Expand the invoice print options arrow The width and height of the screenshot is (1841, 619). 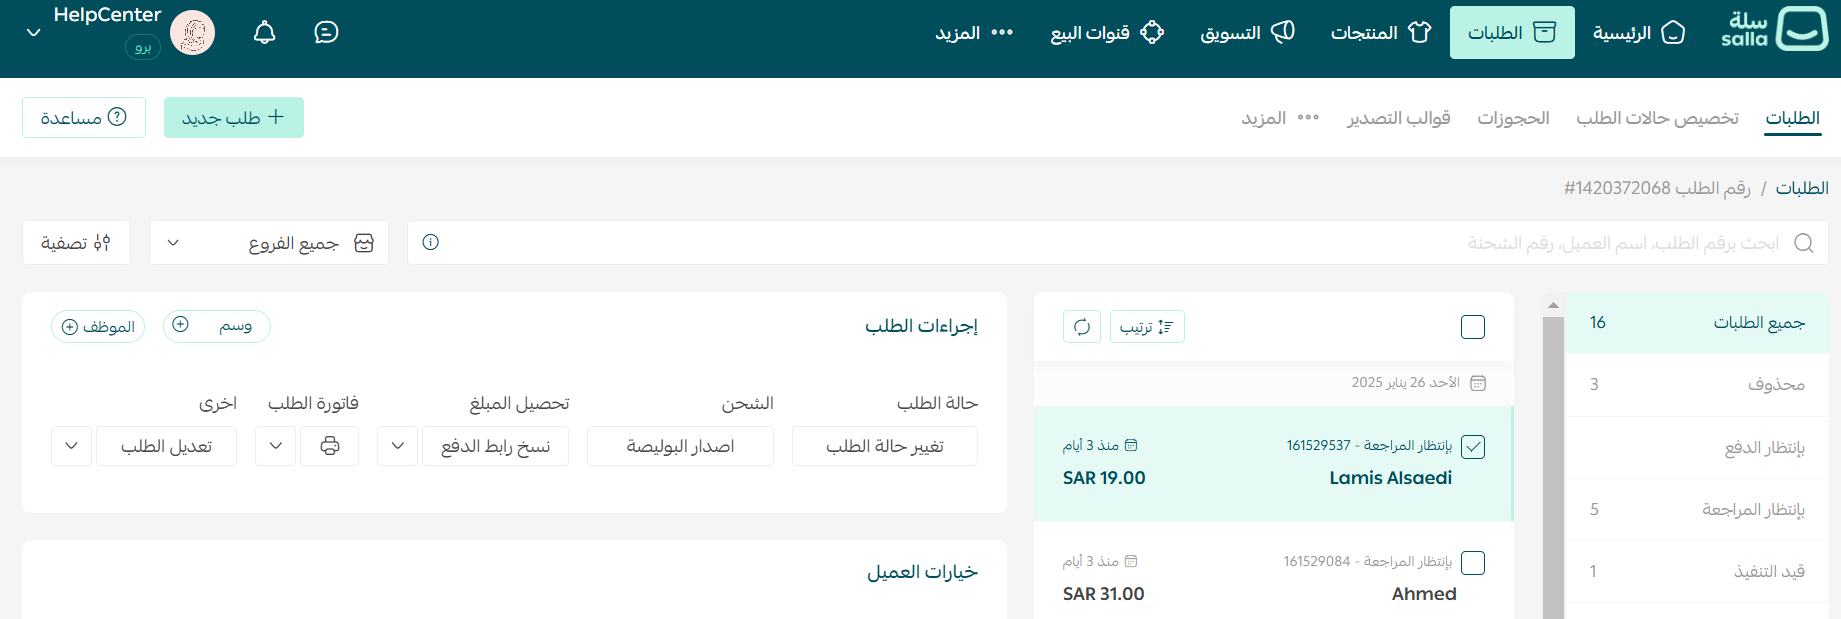point(276,446)
